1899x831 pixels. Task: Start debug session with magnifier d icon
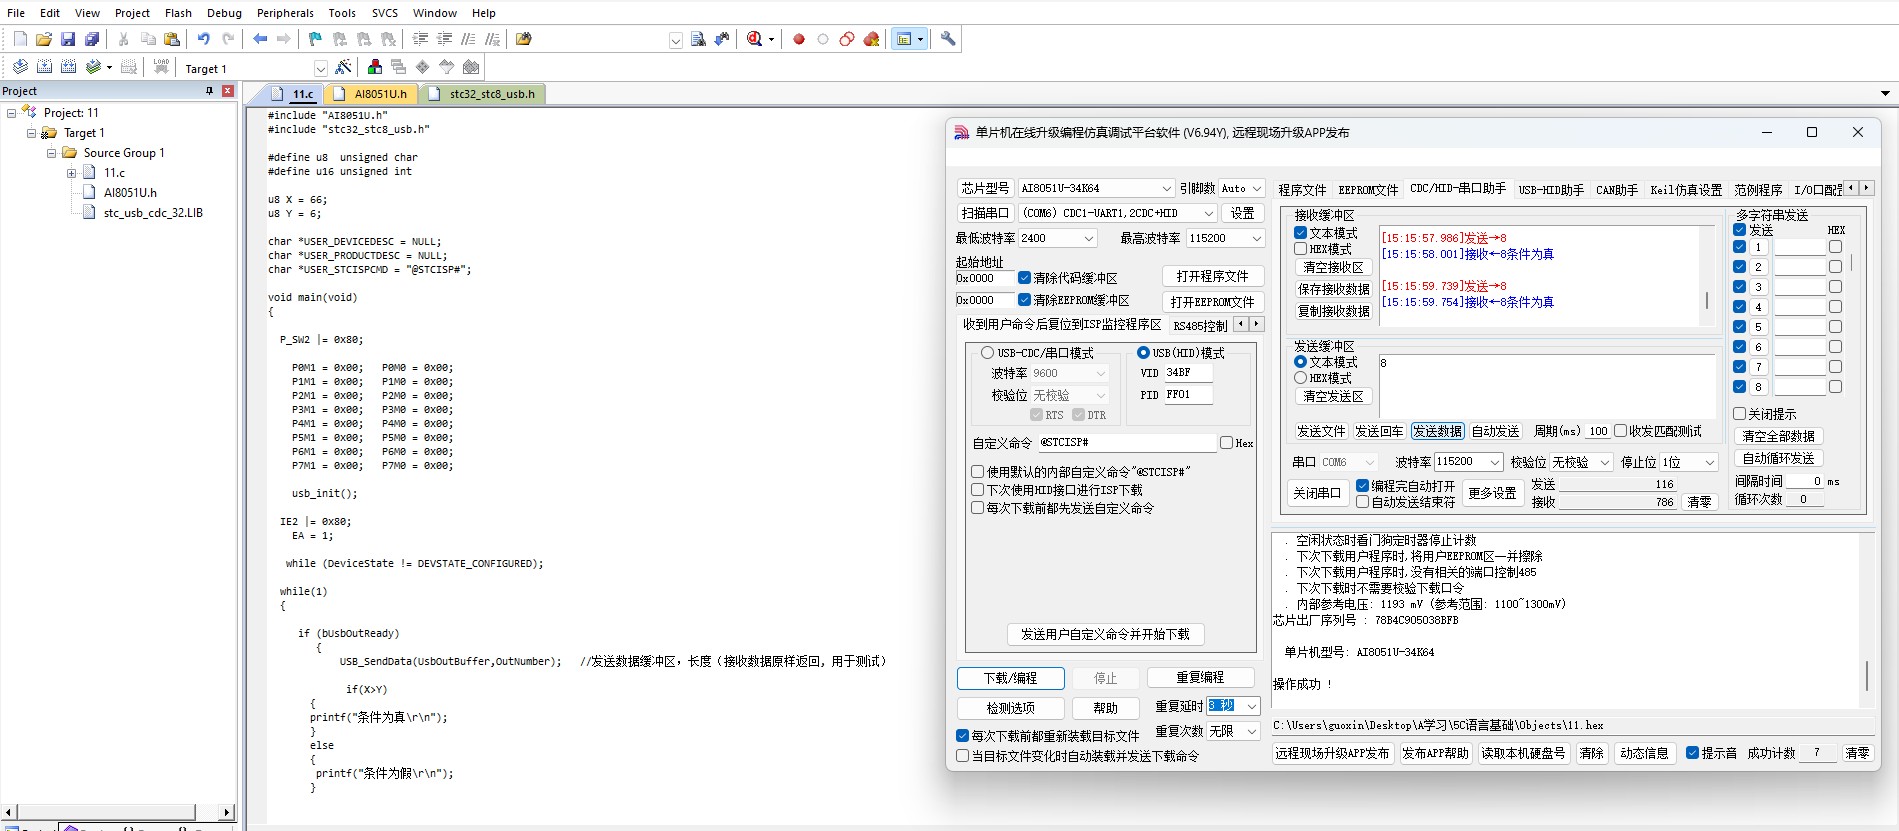[755, 39]
